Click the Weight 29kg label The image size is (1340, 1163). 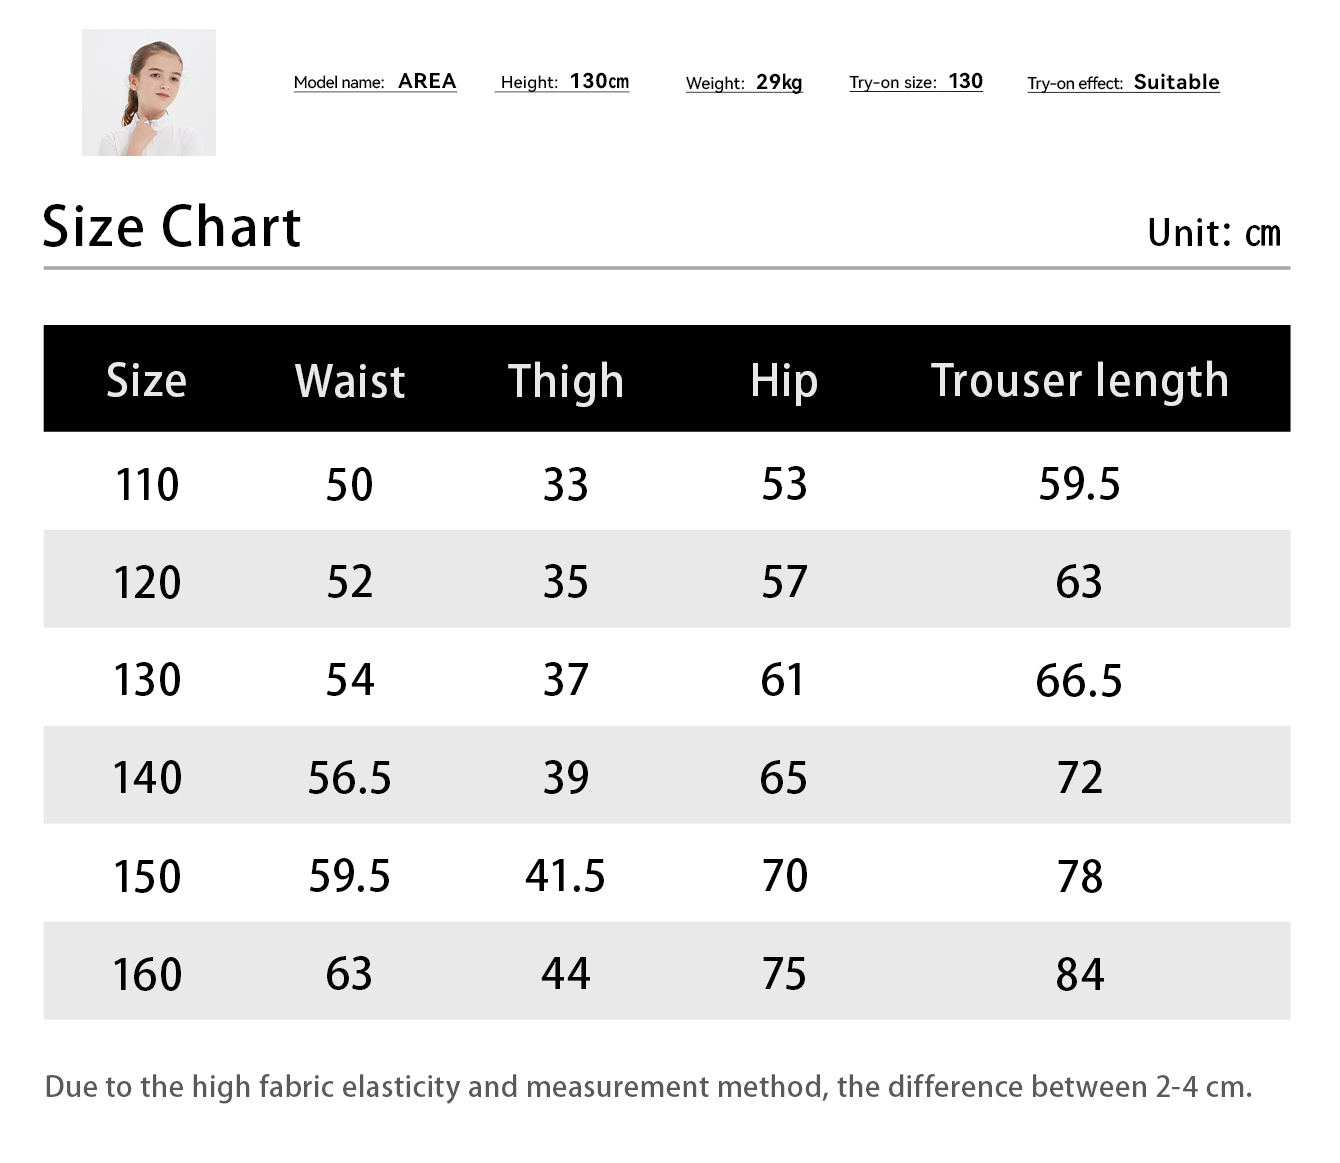point(744,83)
